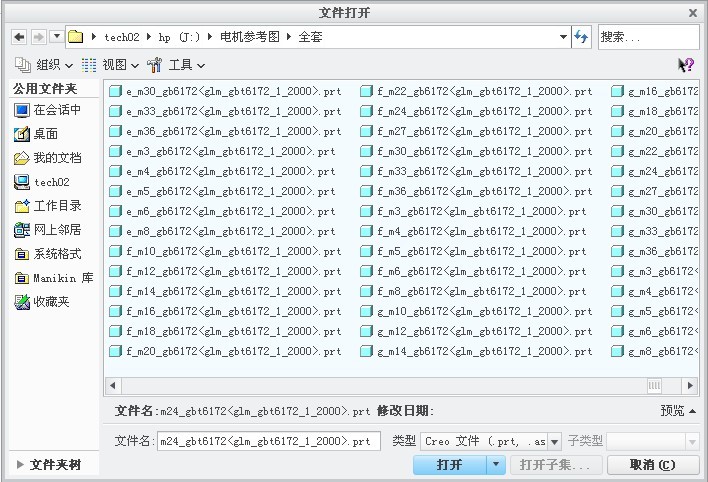
Task: Click the part icon of g_m12_gb6172
Action: pyautogui.click(x=367, y=331)
